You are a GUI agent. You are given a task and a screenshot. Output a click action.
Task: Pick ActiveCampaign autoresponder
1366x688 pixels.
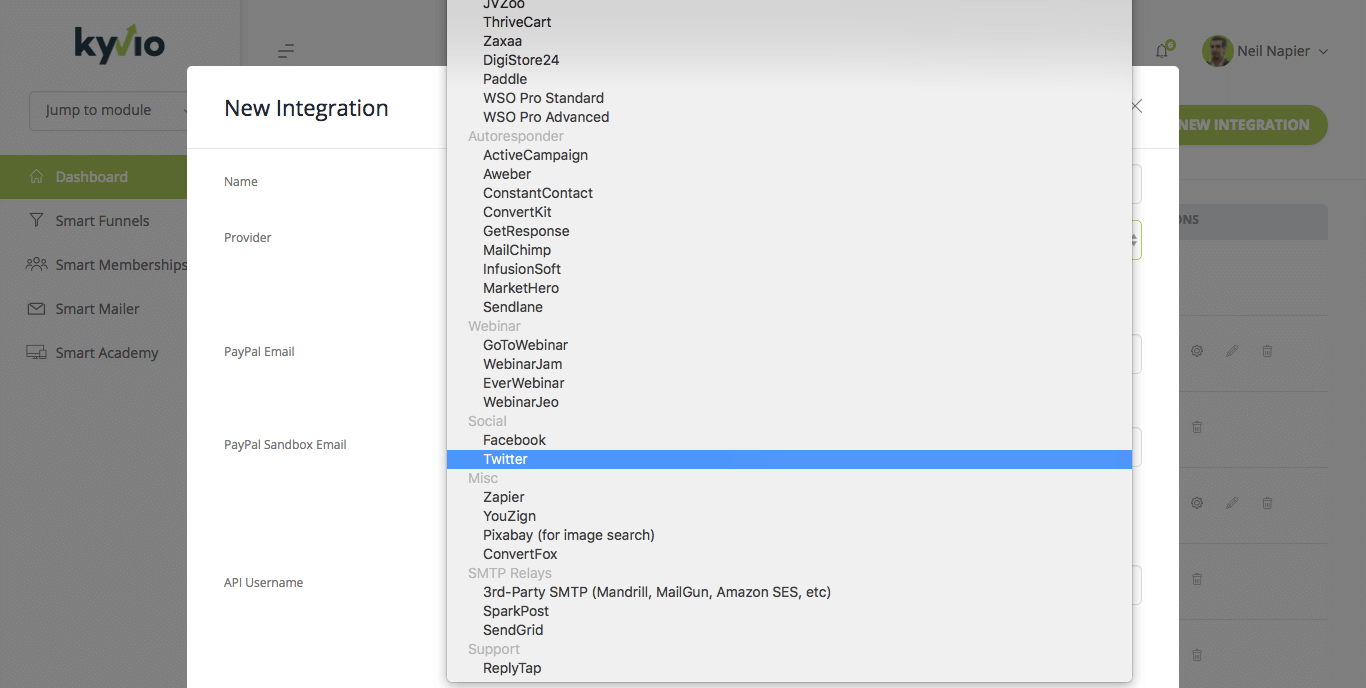(789, 155)
